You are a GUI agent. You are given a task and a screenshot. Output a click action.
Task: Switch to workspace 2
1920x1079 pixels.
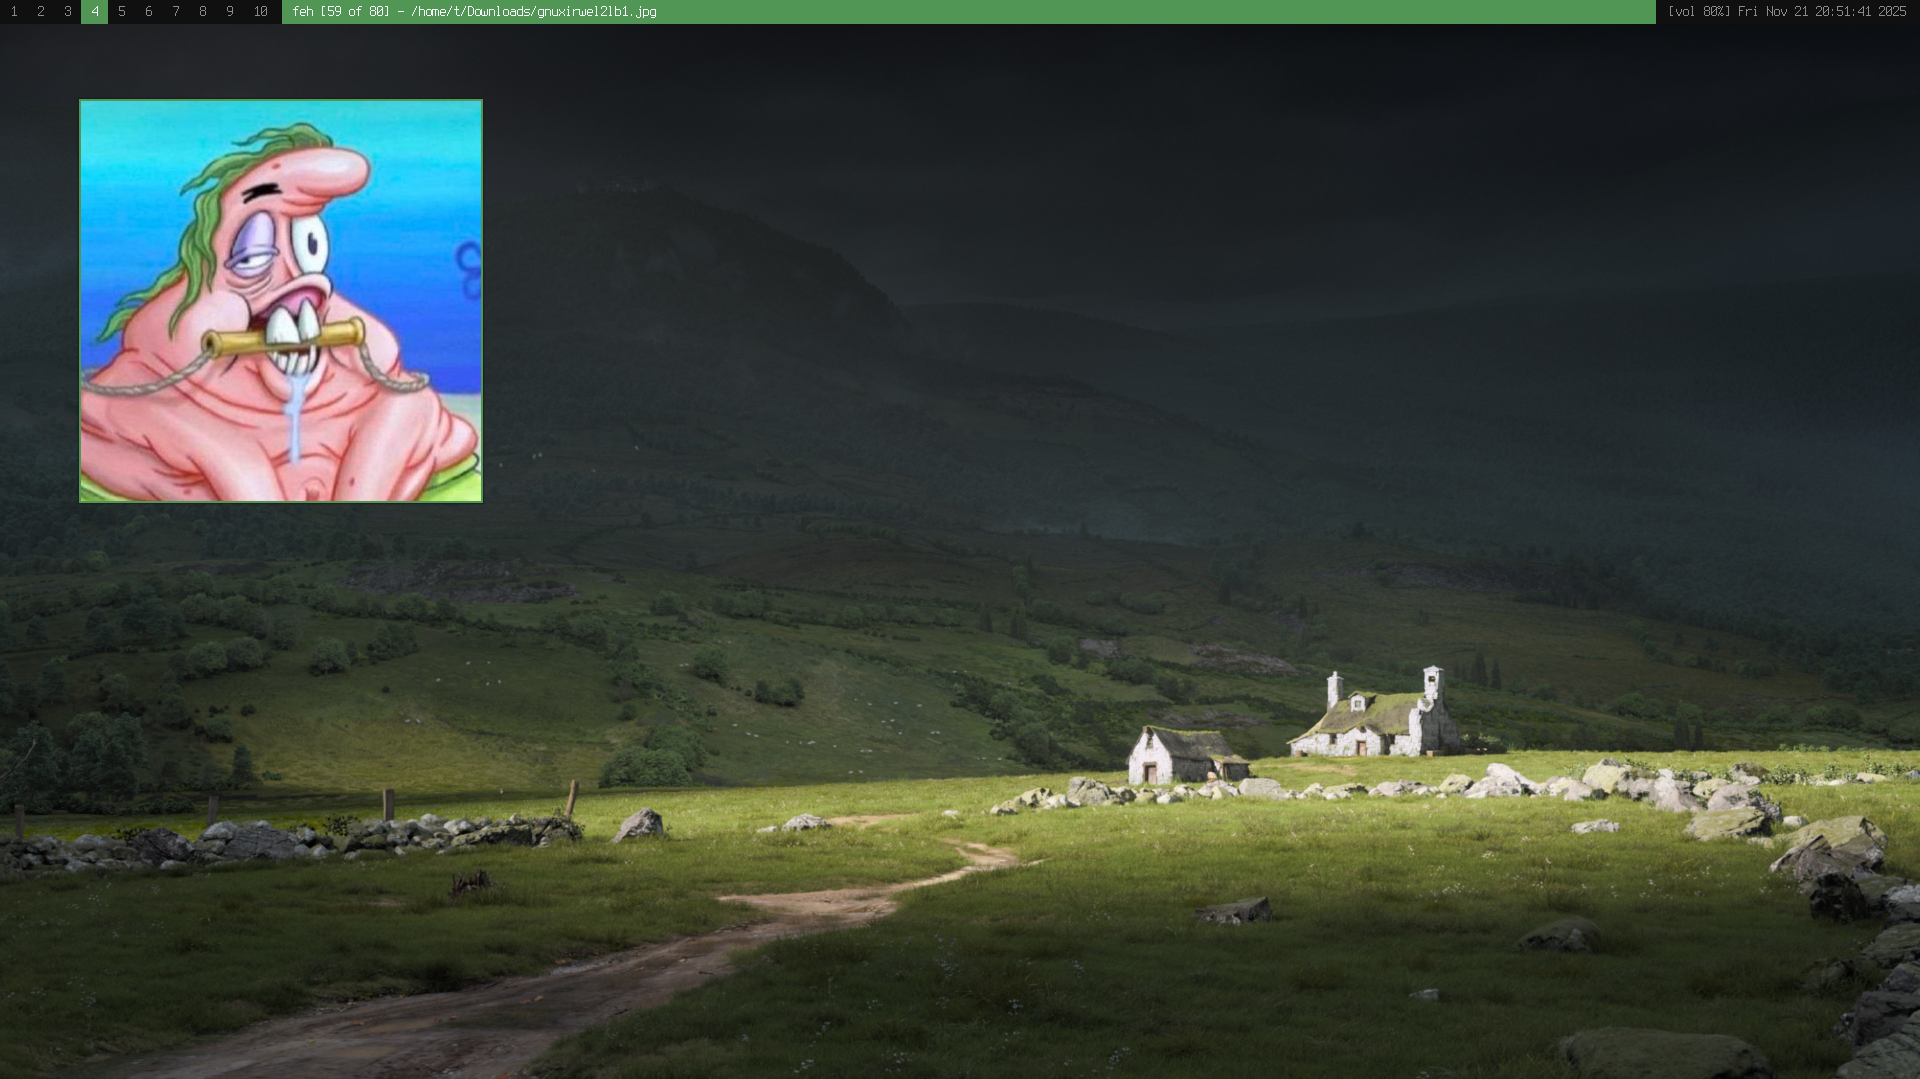point(41,12)
